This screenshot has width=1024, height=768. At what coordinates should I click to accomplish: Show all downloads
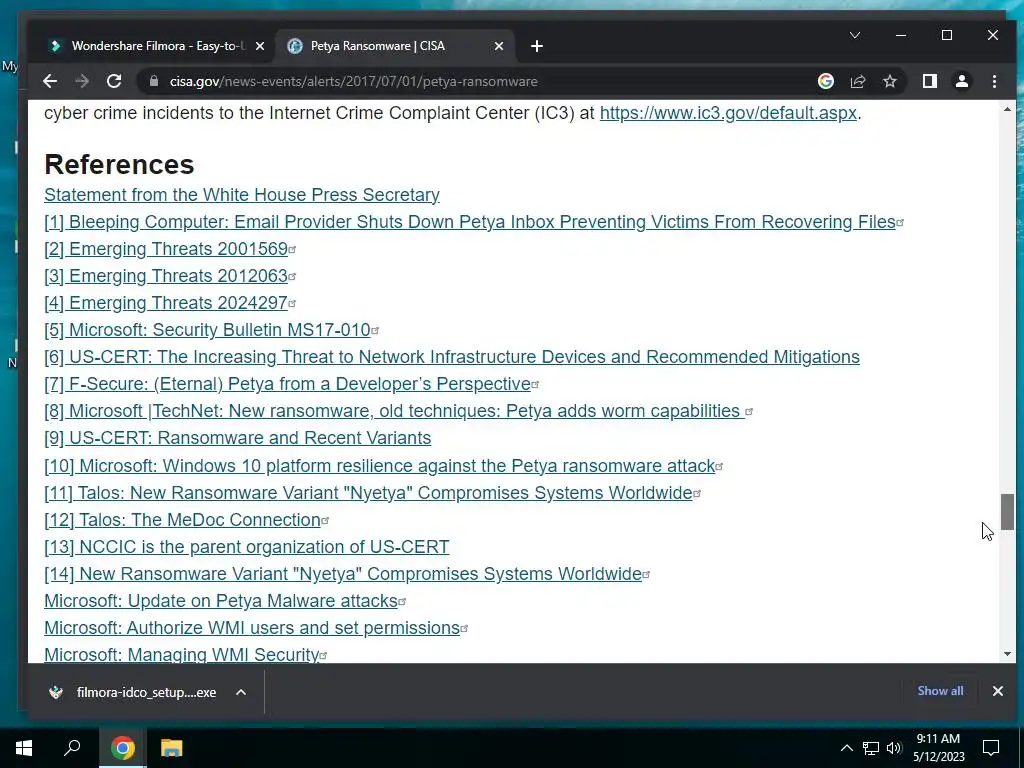coord(940,691)
